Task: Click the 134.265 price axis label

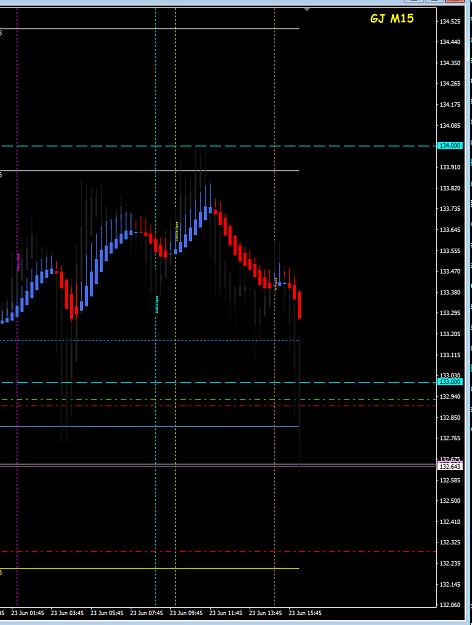Action: coord(450,84)
